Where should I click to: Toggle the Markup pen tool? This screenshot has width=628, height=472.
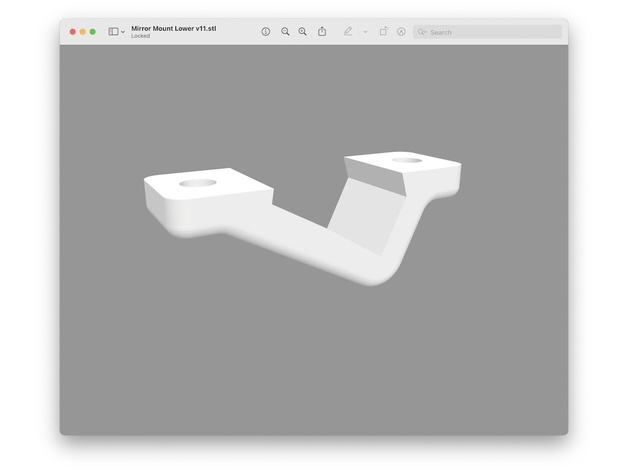pos(348,32)
